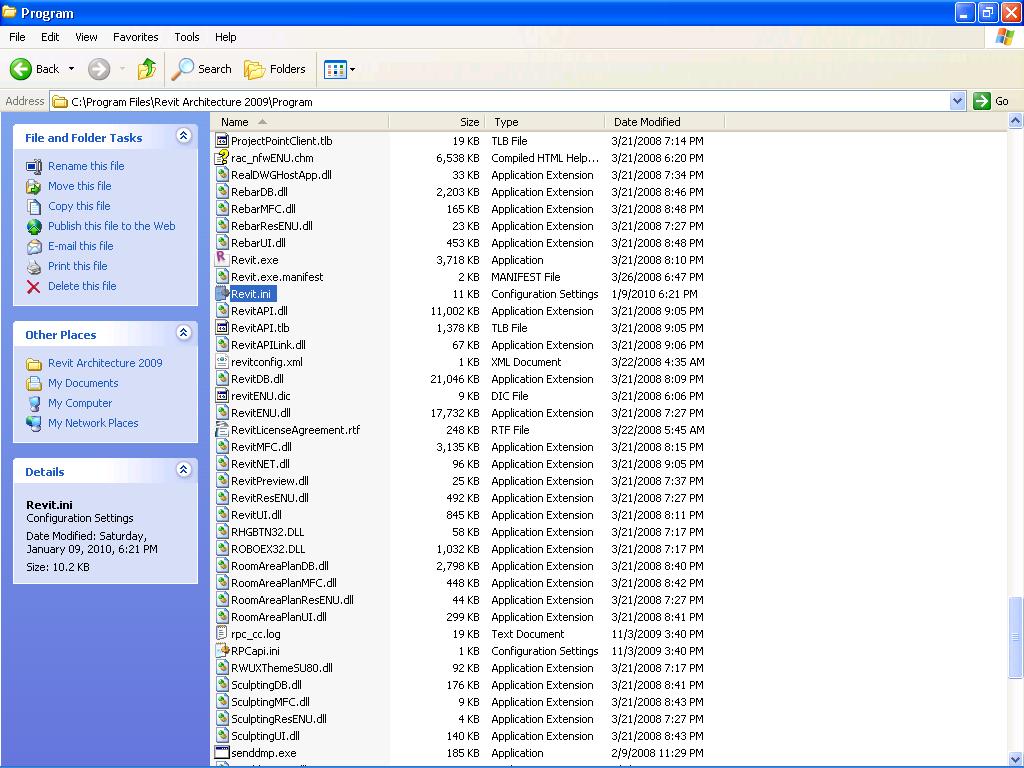The width and height of the screenshot is (1024, 768).
Task: Click the Rename this file link
Action: point(86,166)
